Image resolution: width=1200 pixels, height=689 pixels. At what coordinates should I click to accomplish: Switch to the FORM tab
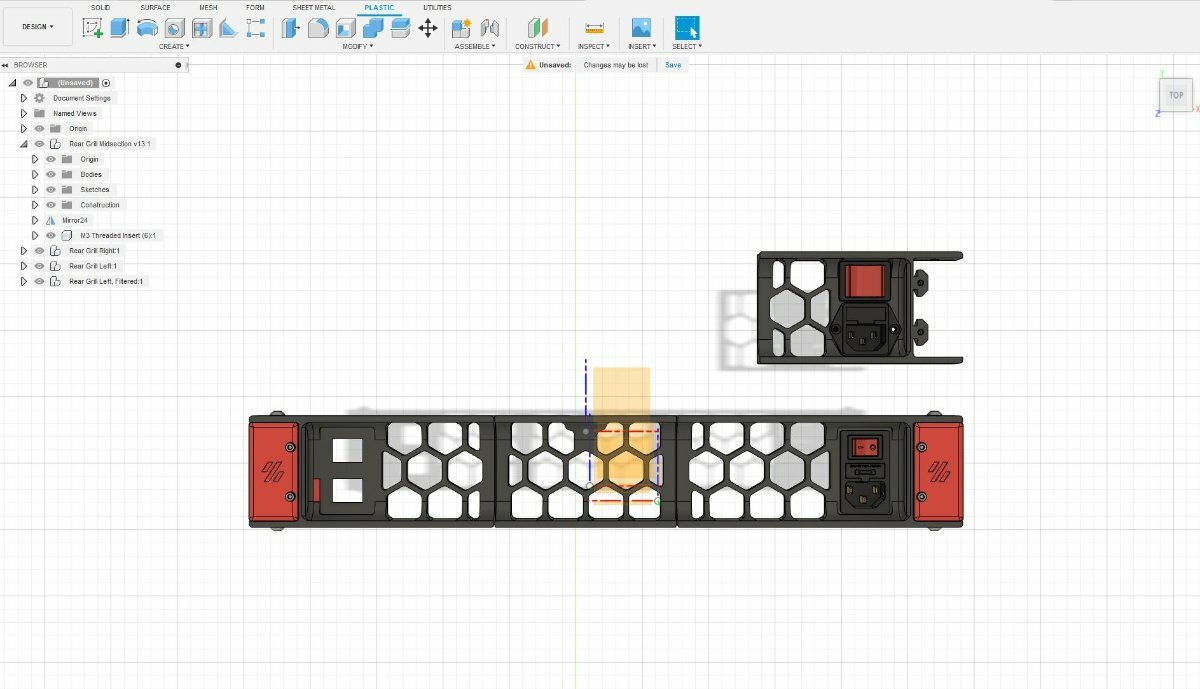point(255,7)
